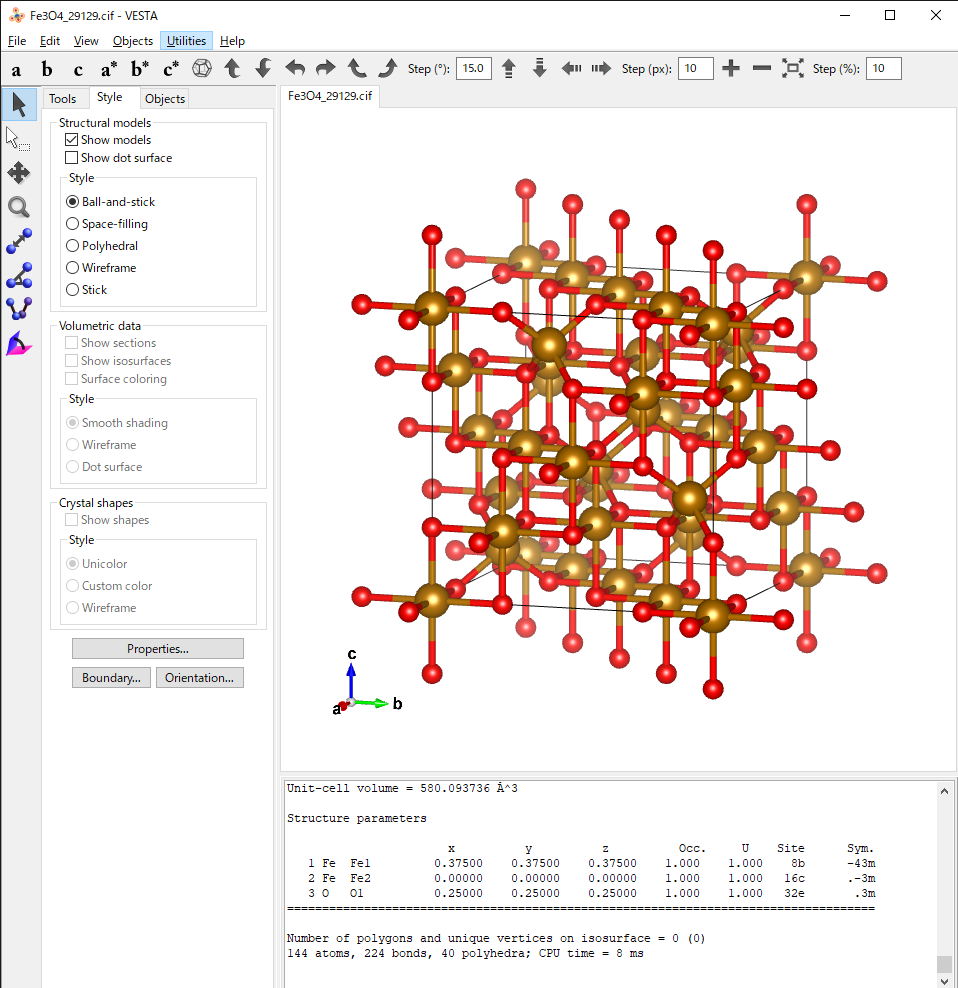Viewport: 958px width, 988px height.
Task: Switch to the Tools tab
Action: pos(62,99)
